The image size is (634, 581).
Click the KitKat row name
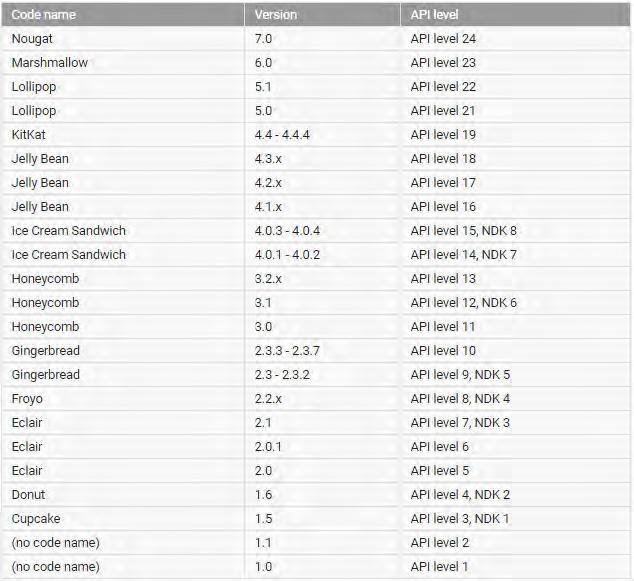coord(28,135)
